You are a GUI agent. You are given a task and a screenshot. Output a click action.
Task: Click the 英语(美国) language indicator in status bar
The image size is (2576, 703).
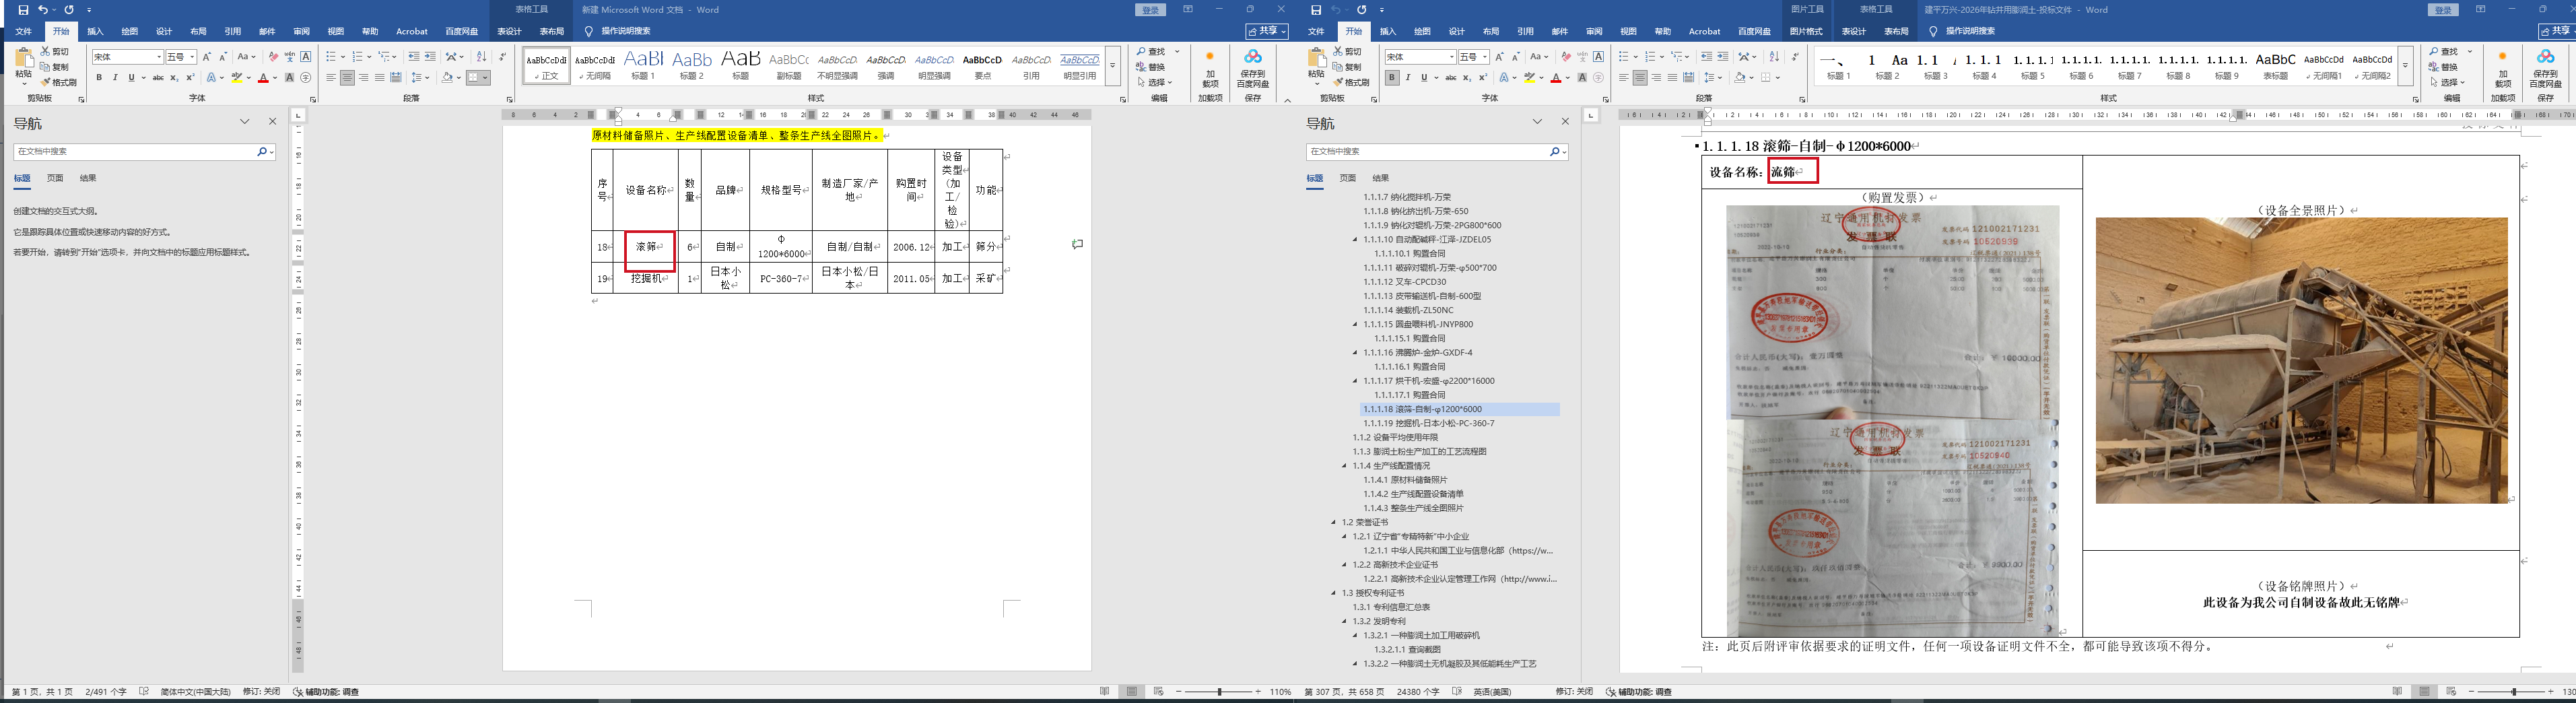pyautogui.click(x=1491, y=692)
